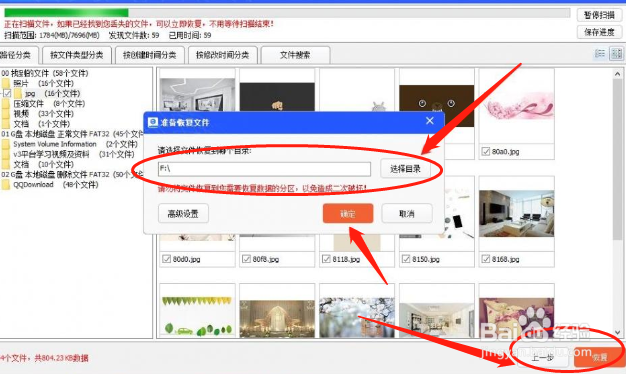This screenshot has width=626, height=374.
Task: Select wedding hall thumbnail
Action: (x=277, y=319)
